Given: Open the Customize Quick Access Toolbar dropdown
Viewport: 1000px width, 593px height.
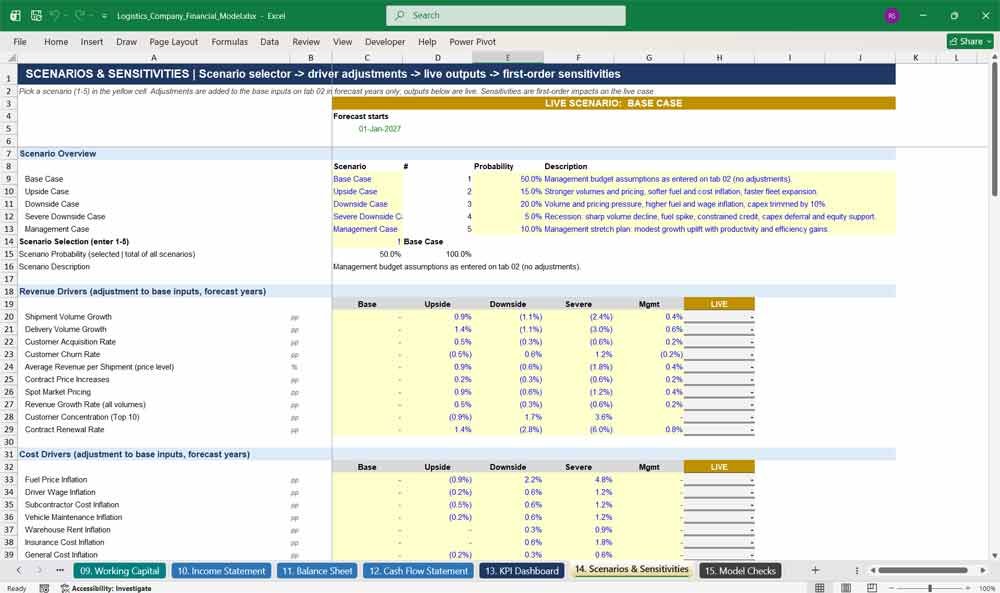Looking at the screenshot, I should pyautogui.click(x=105, y=16).
